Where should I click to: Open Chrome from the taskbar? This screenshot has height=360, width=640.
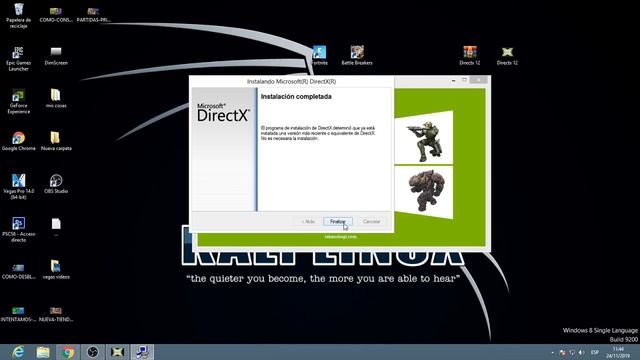[68, 352]
